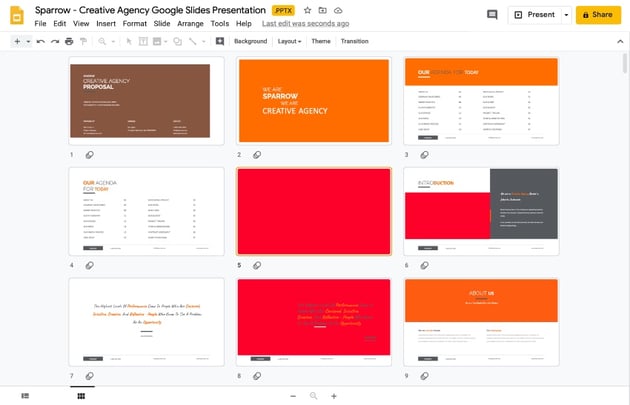
Task: Select Introduction slide 6 thumbnail
Action: pyautogui.click(x=481, y=211)
